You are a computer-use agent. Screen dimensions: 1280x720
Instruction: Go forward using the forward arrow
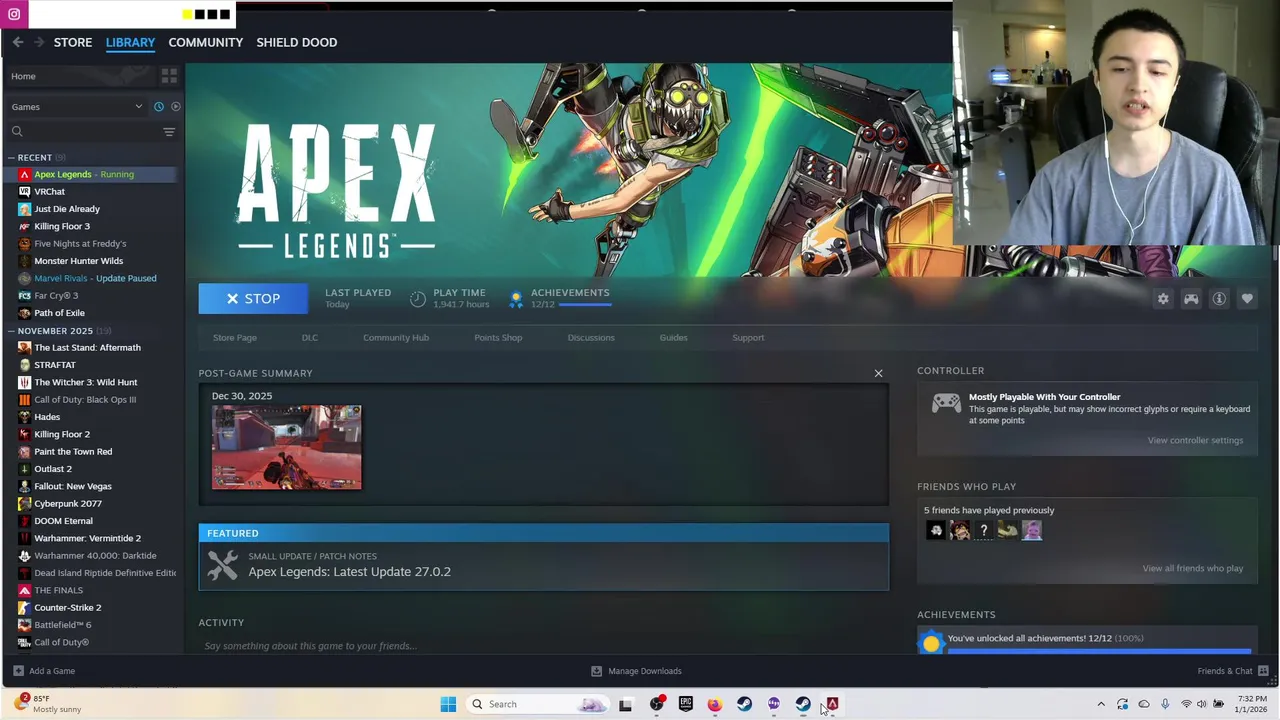pos(39,42)
